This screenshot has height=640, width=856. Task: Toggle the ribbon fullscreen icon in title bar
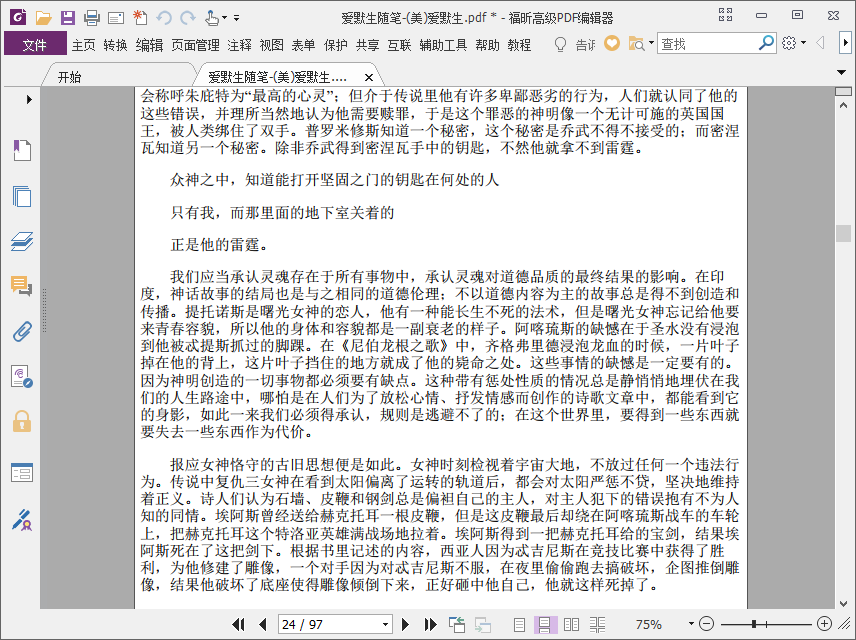click(x=726, y=15)
